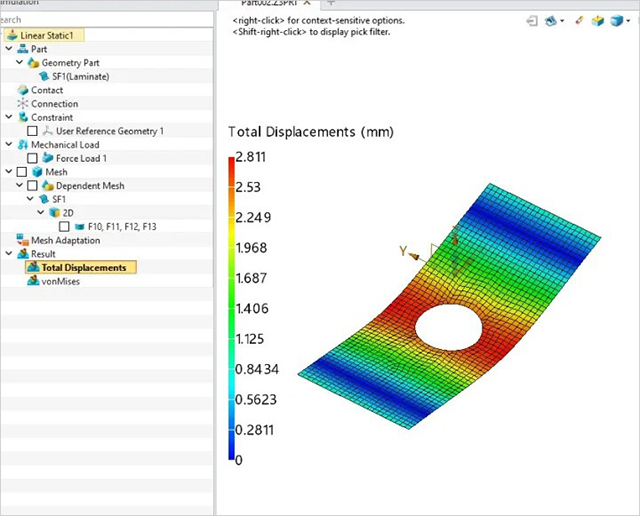This screenshot has height=516, width=640.
Task: Click the Mesh Adaptation icon
Action: tap(23, 240)
